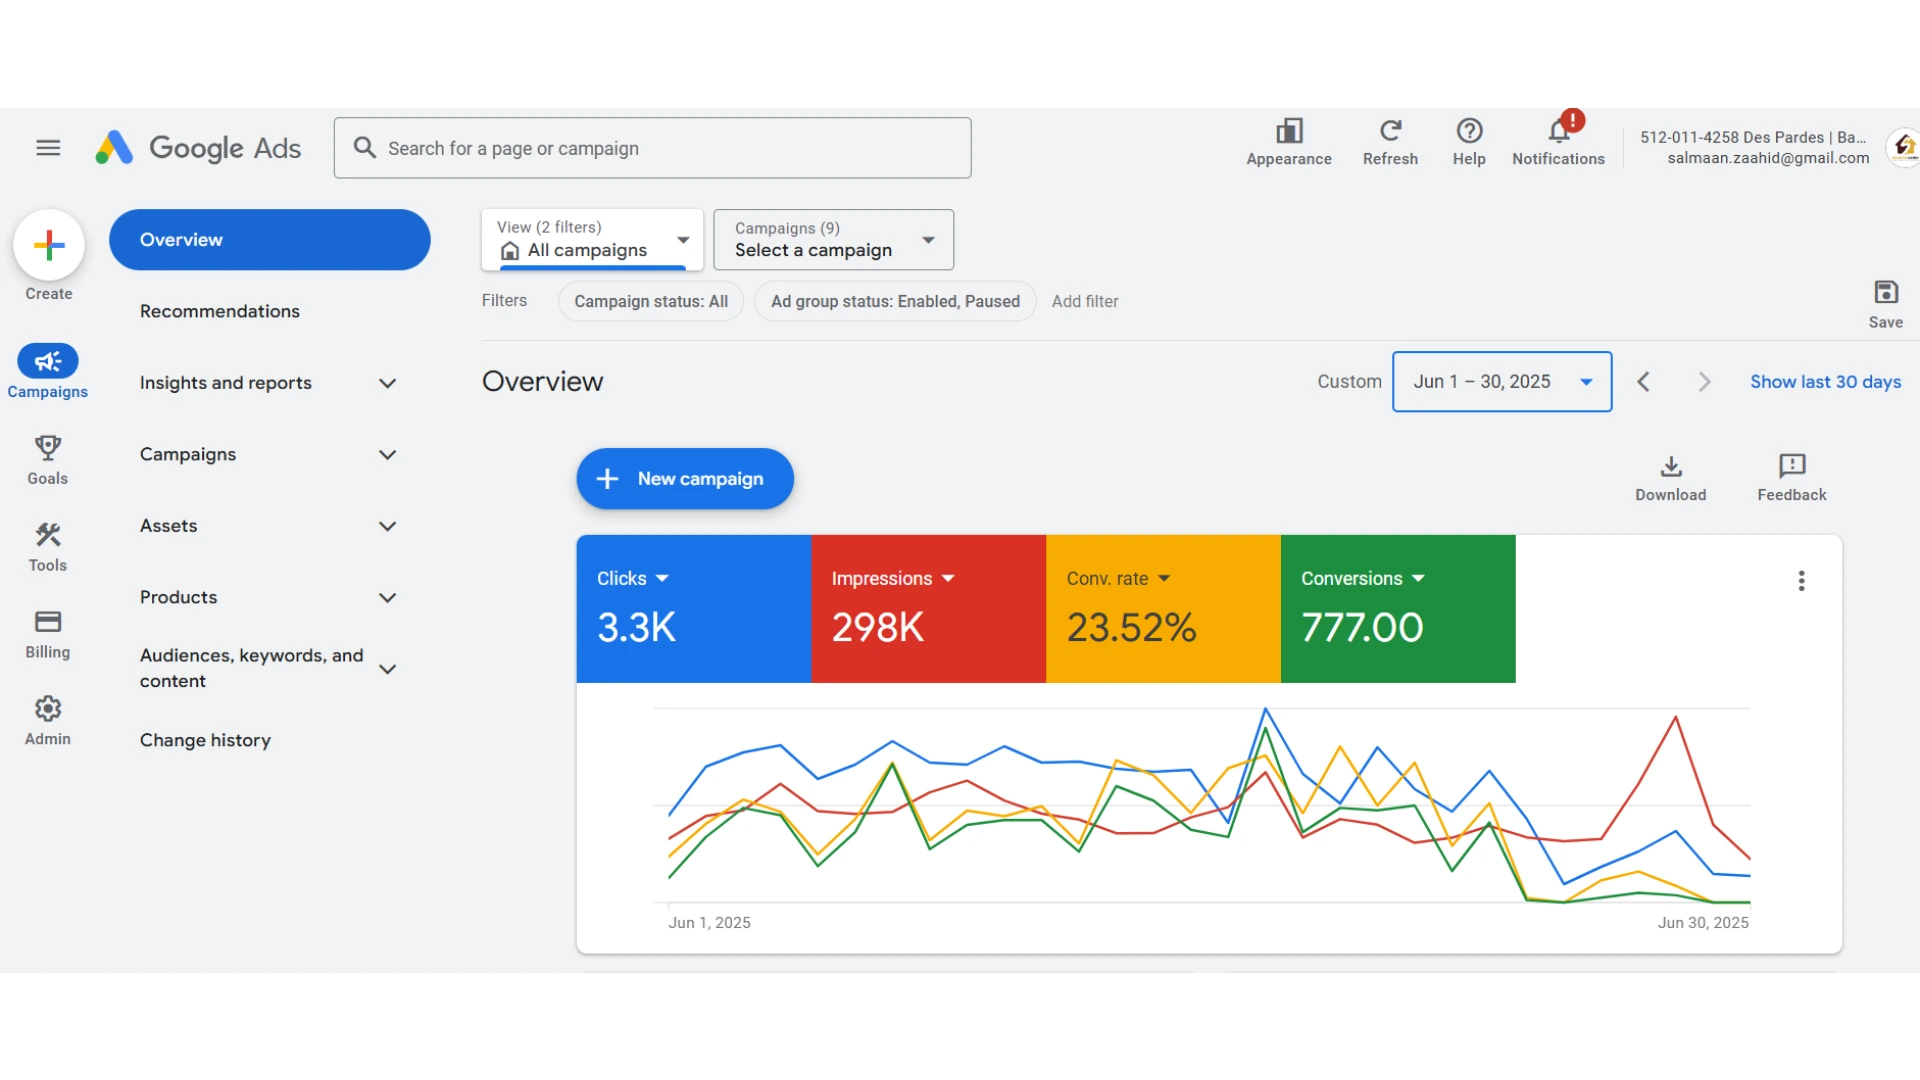Click the account profile avatar
The width and height of the screenshot is (1920, 1080).
[1903, 147]
